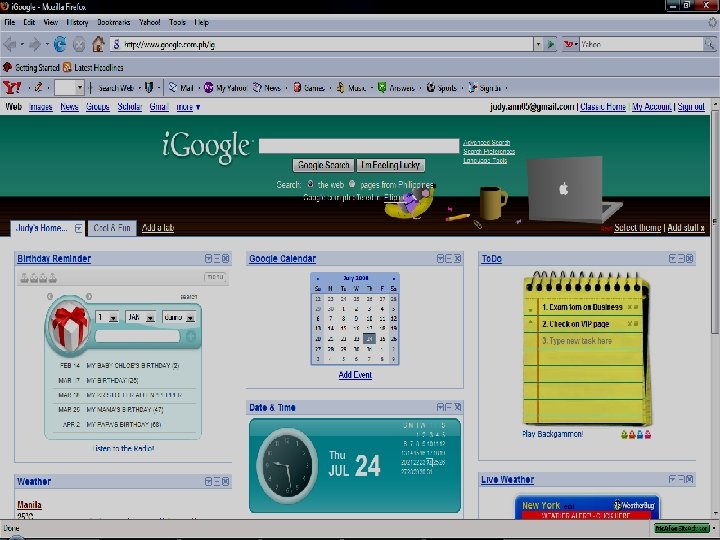Select date 24 in Google Calendar
This screenshot has width=720, height=540.
[x=369, y=339]
